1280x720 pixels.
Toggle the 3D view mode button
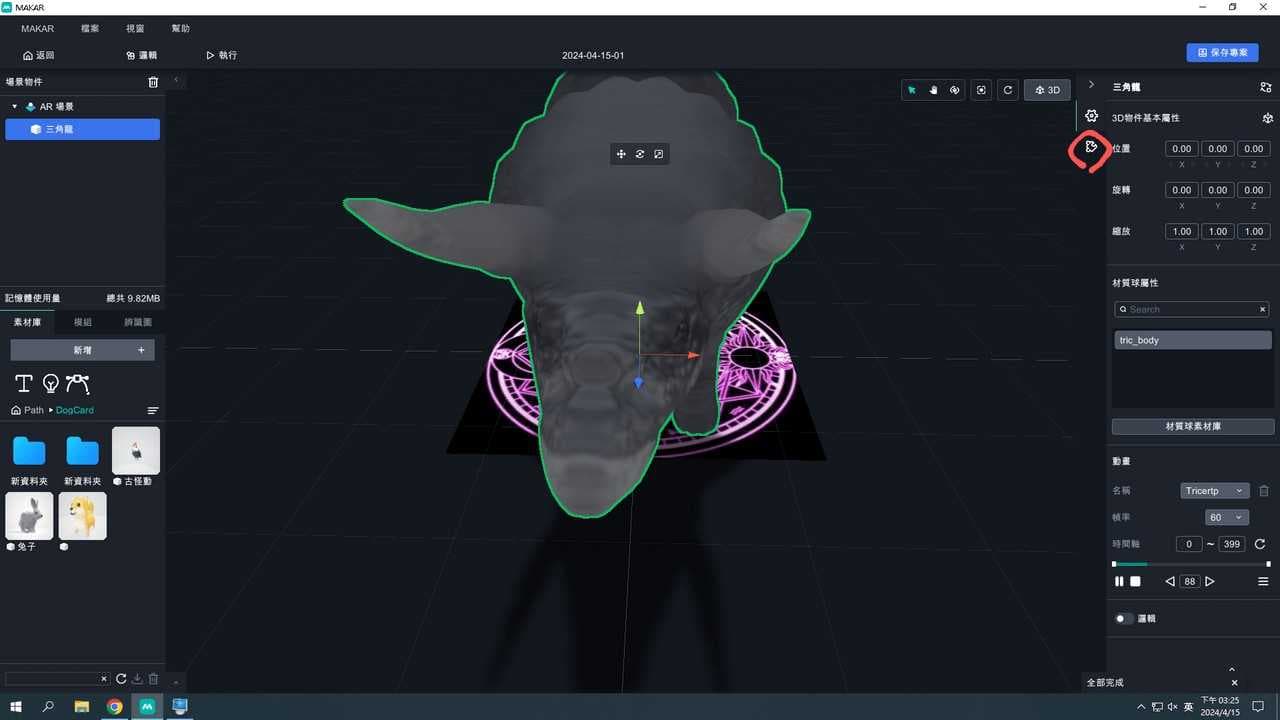pos(1048,90)
